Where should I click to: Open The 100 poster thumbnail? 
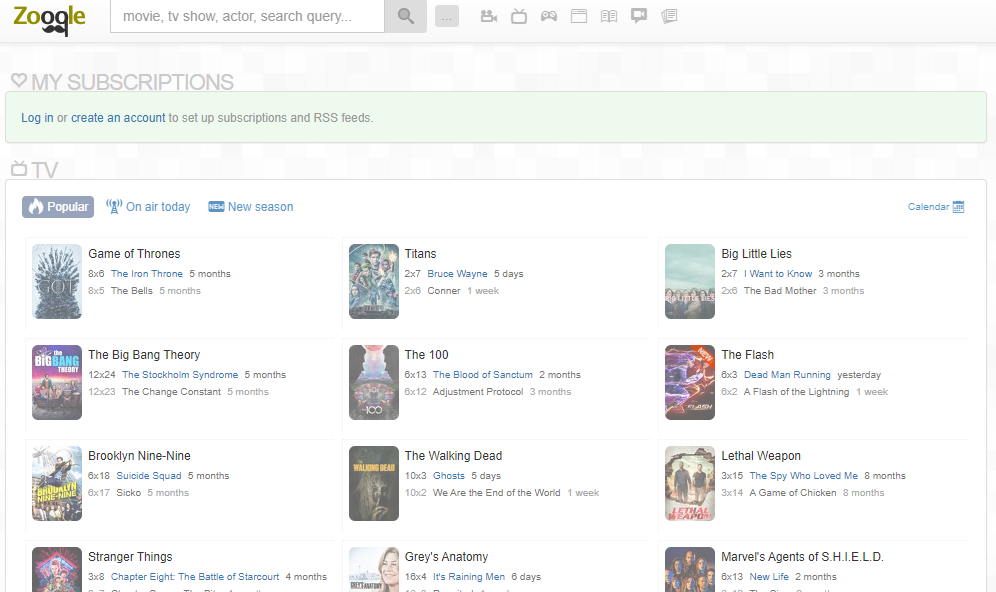pyautogui.click(x=374, y=382)
